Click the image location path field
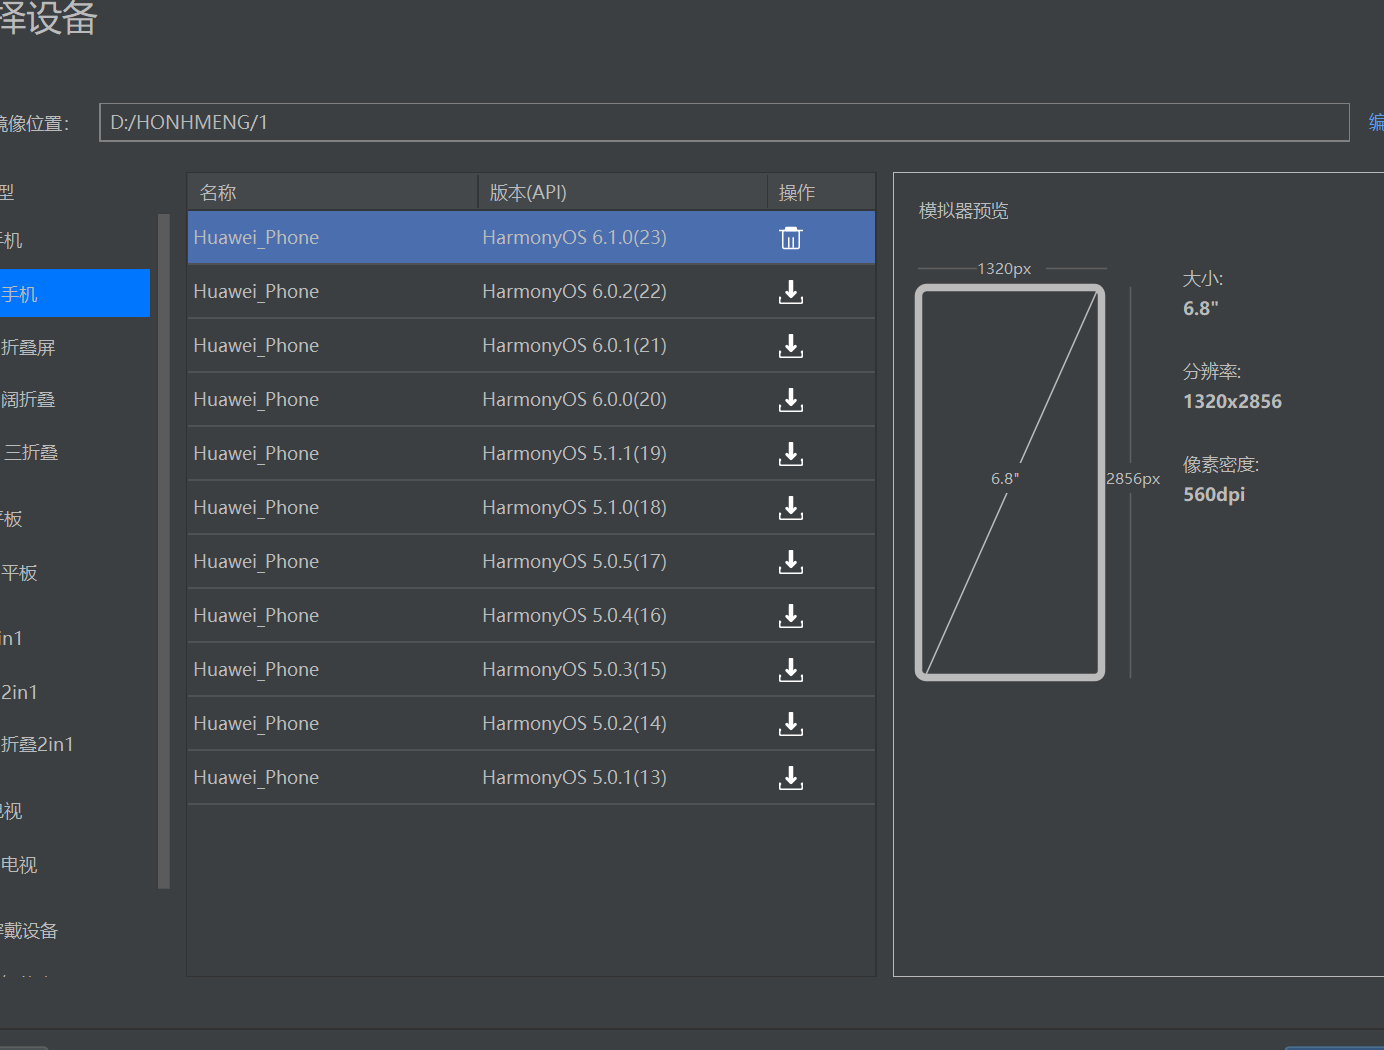The height and width of the screenshot is (1050, 1384). coord(724,122)
